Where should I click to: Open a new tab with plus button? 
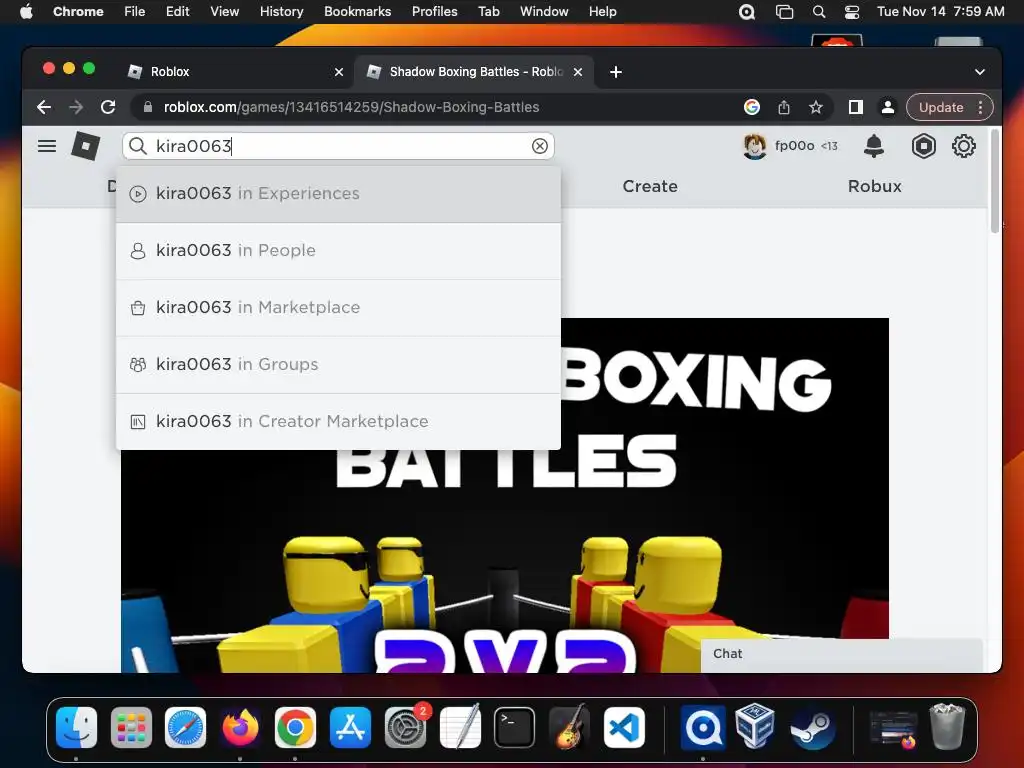(x=616, y=72)
